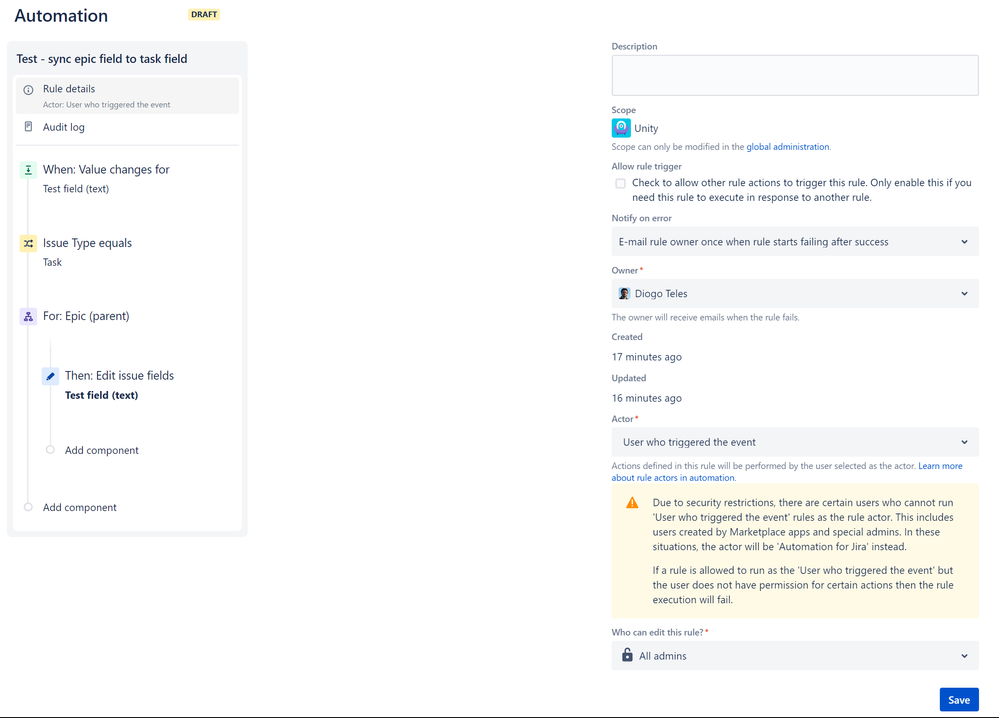This screenshot has width=999, height=718.
Task: Open the global administration link
Action: (x=787, y=146)
